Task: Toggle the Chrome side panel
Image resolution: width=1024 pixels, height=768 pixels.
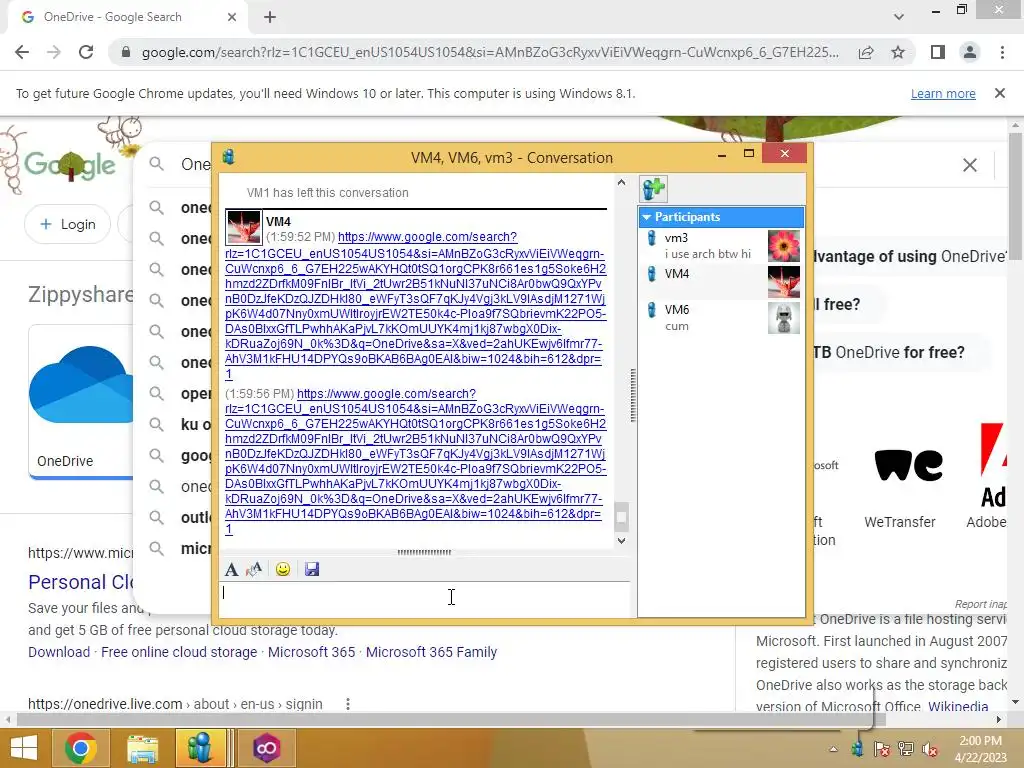Action: pyautogui.click(x=938, y=52)
